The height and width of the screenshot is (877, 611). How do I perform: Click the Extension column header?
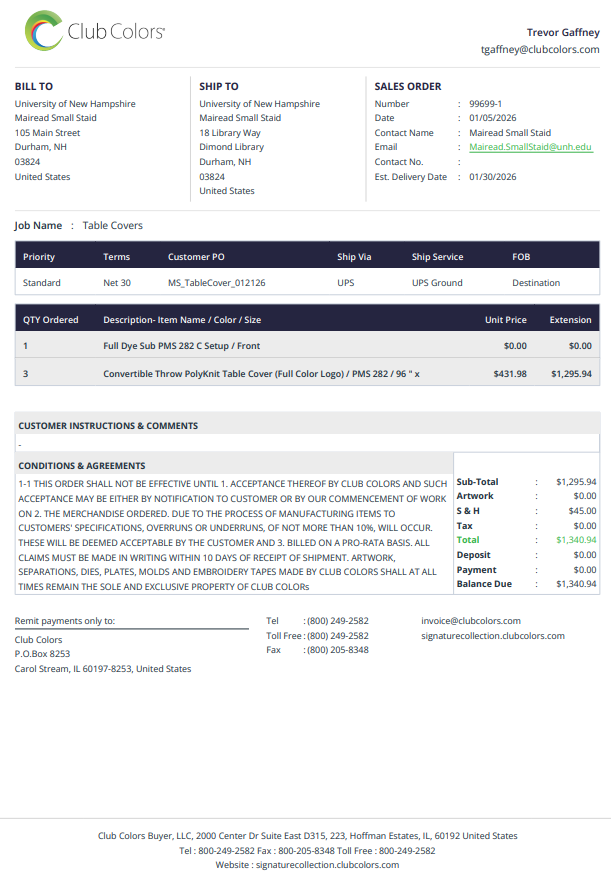click(x=570, y=320)
